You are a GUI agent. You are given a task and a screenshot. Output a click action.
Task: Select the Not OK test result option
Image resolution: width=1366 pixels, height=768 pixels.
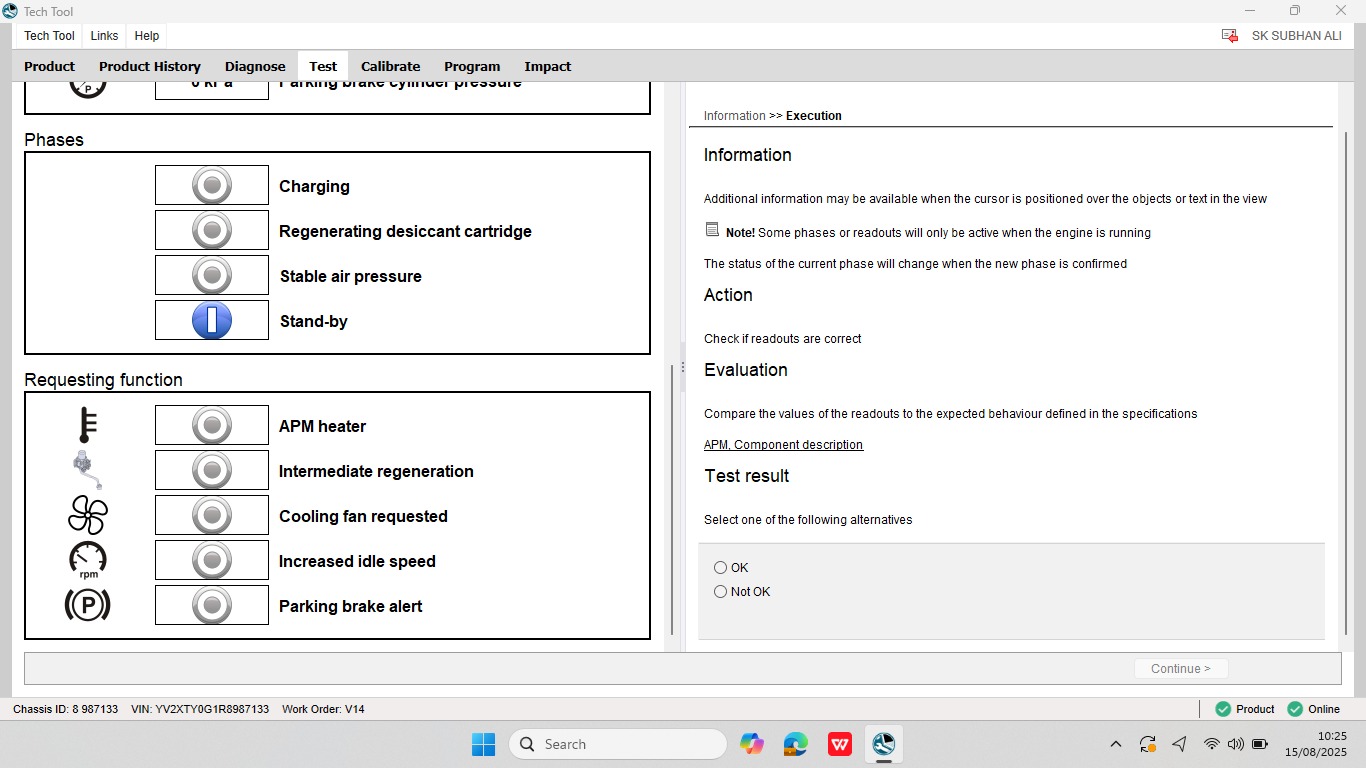coord(720,592)
